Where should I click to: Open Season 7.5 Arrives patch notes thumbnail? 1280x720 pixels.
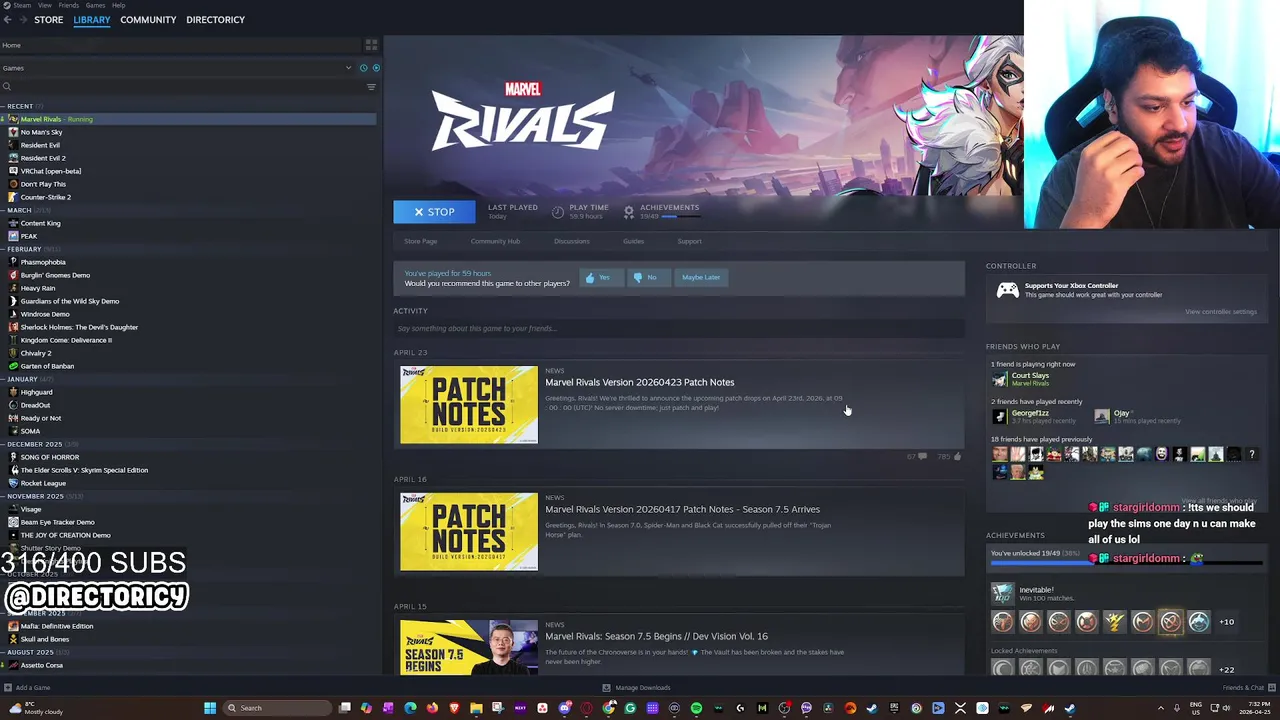pos(469,532)
